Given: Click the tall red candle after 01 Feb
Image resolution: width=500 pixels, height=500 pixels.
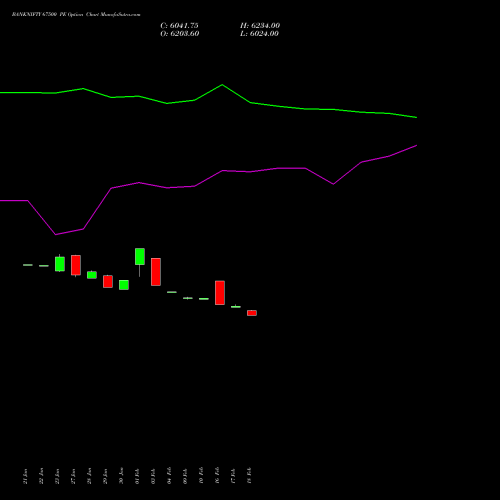Looking at the screenshot, I should tap(156, 272).
